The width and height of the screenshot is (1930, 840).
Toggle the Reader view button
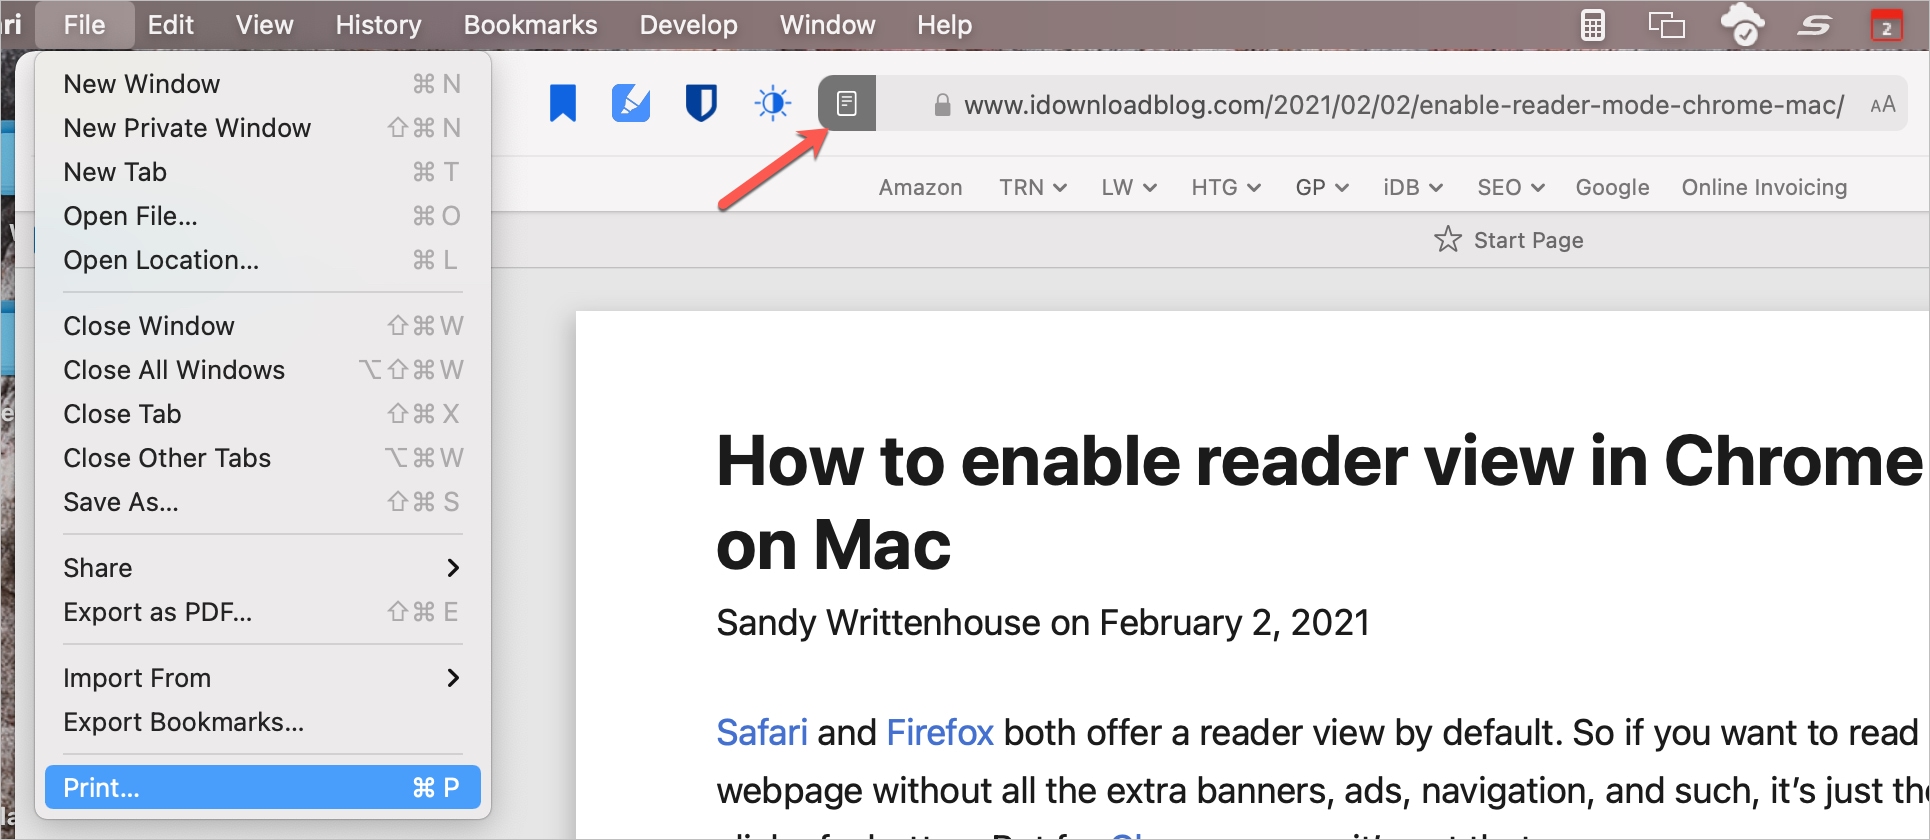847,103
